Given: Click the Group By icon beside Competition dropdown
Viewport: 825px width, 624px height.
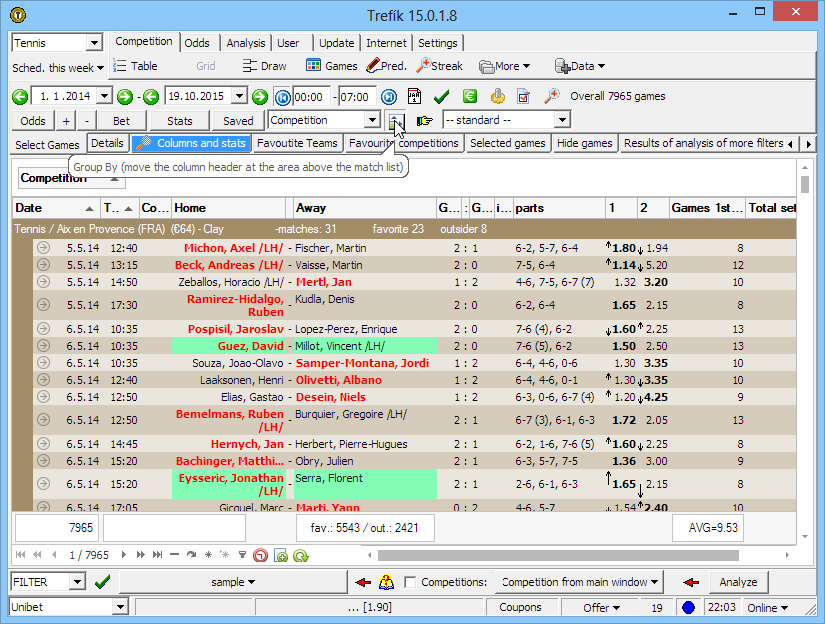Looking at the screenshot, I should [x=397, y=121].
